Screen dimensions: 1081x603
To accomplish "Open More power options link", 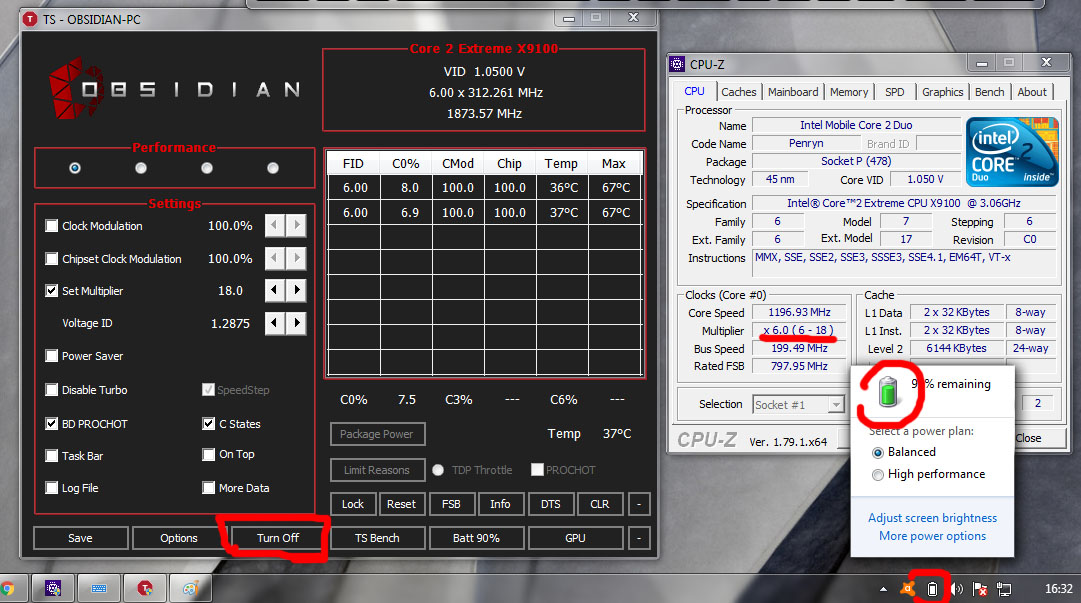I will coord(932,535).
